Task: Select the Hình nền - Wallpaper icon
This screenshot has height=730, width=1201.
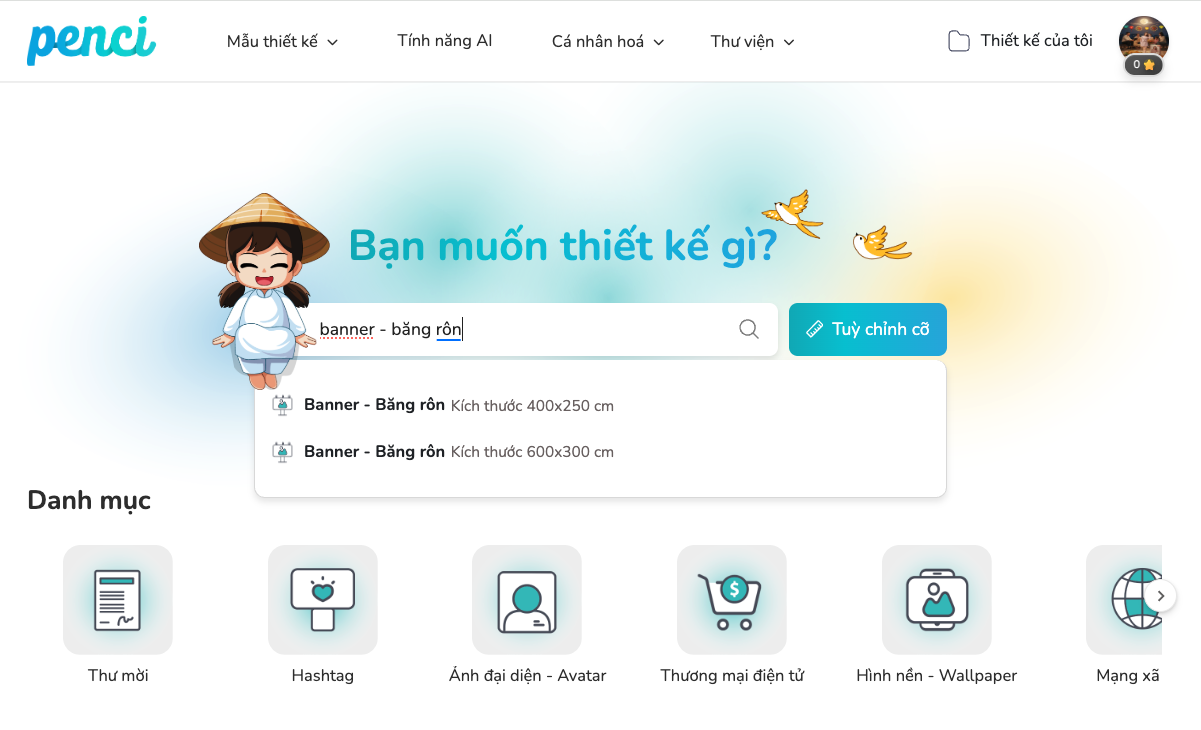Action: (x=937, y=600)
